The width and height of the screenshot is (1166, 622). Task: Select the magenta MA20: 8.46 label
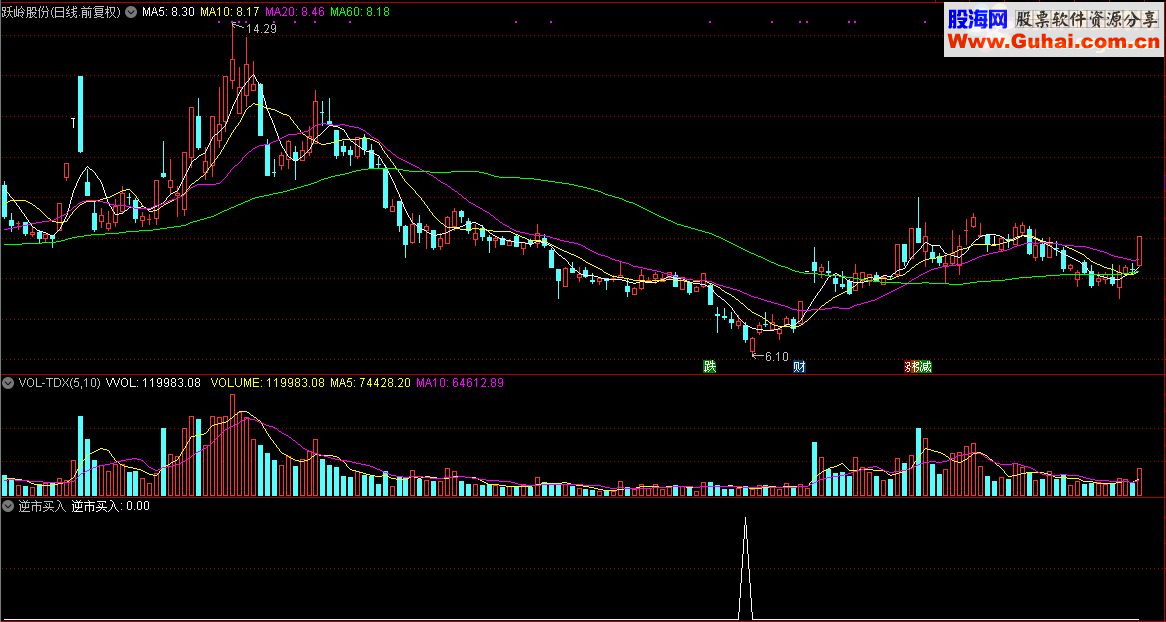coord(294,11)
